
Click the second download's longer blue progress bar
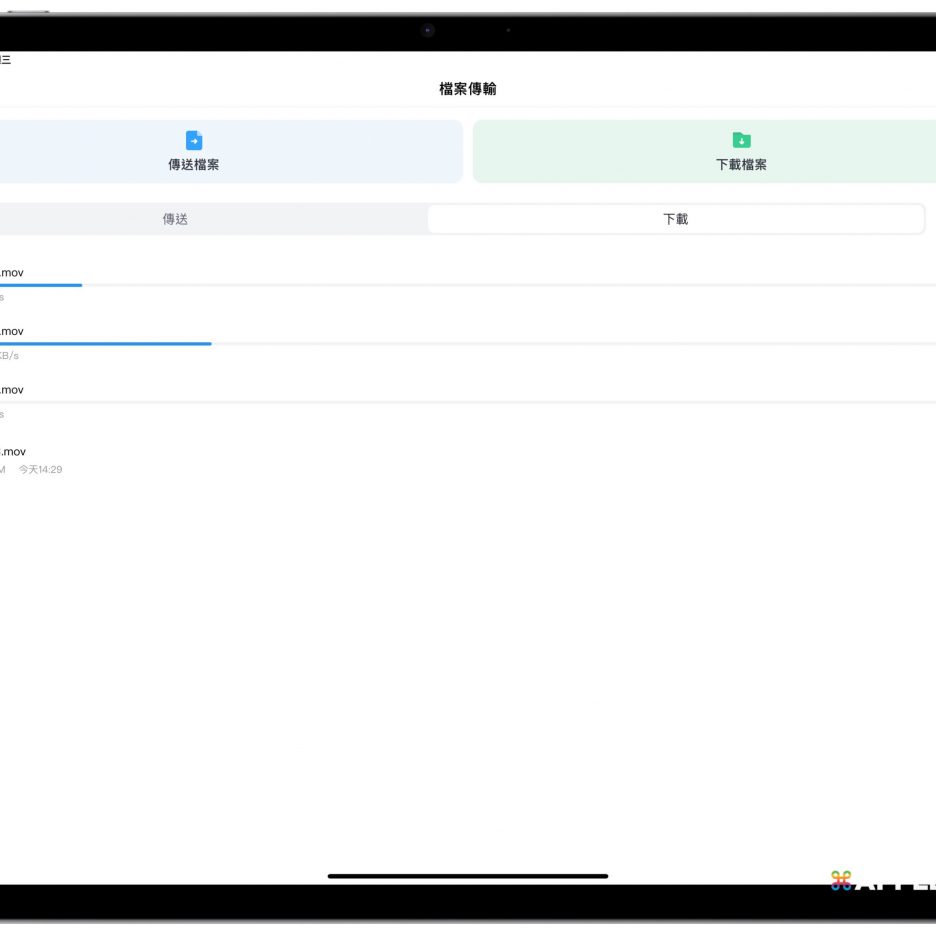tap(105, 343)
